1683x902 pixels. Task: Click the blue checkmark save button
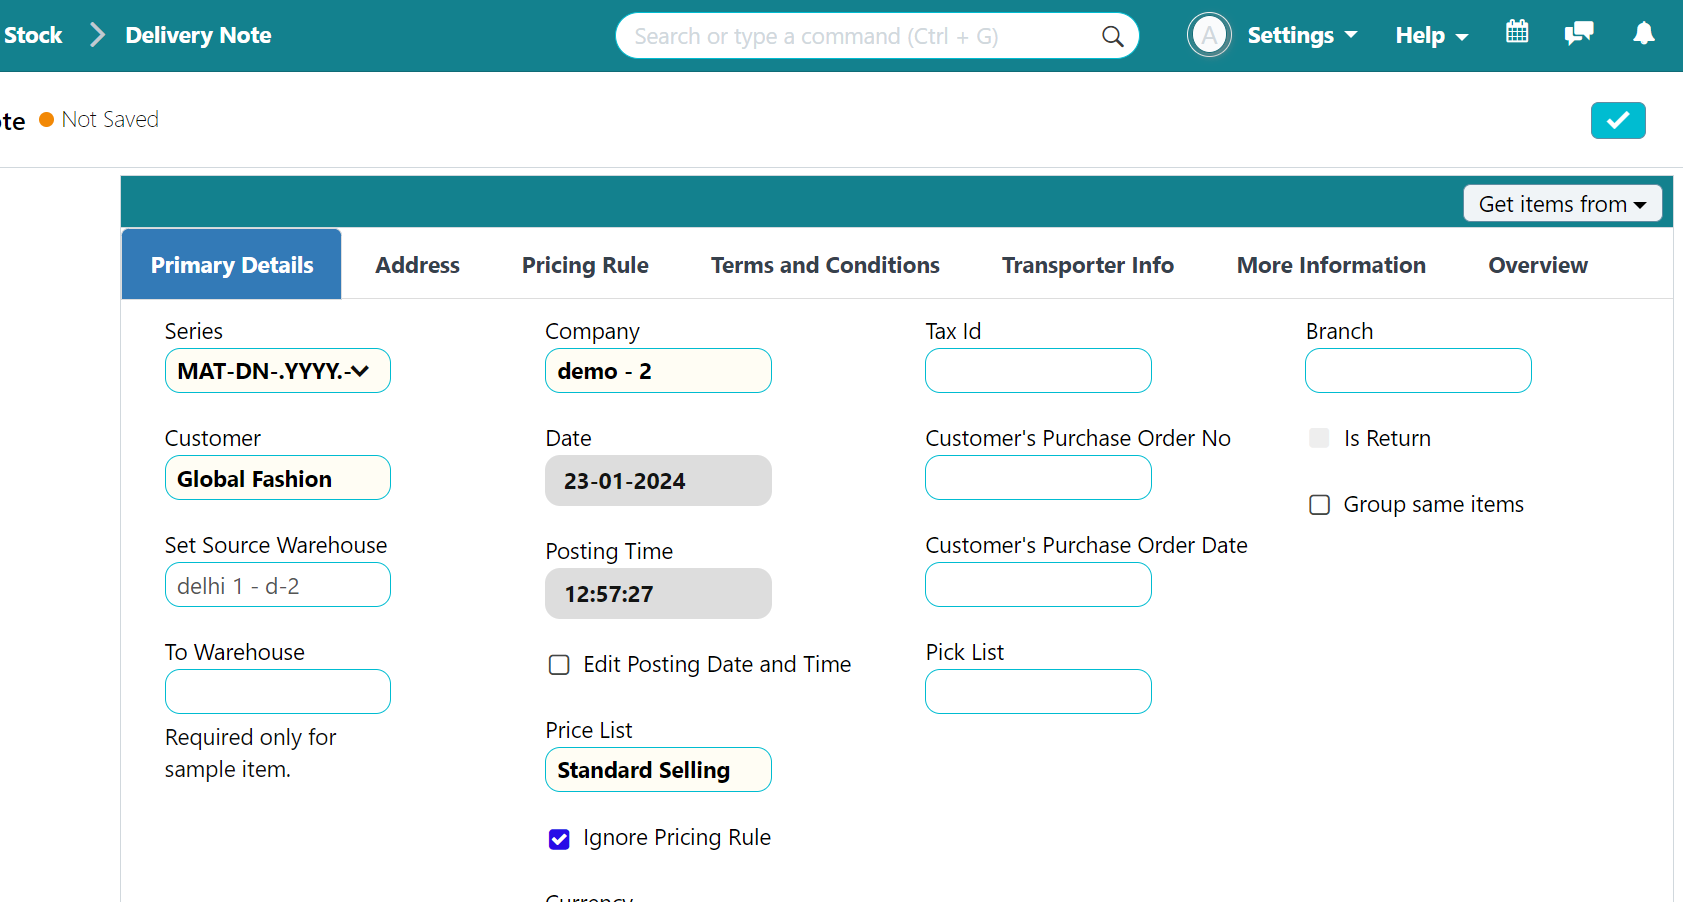pyautogui.click(x=1618, y=120)
